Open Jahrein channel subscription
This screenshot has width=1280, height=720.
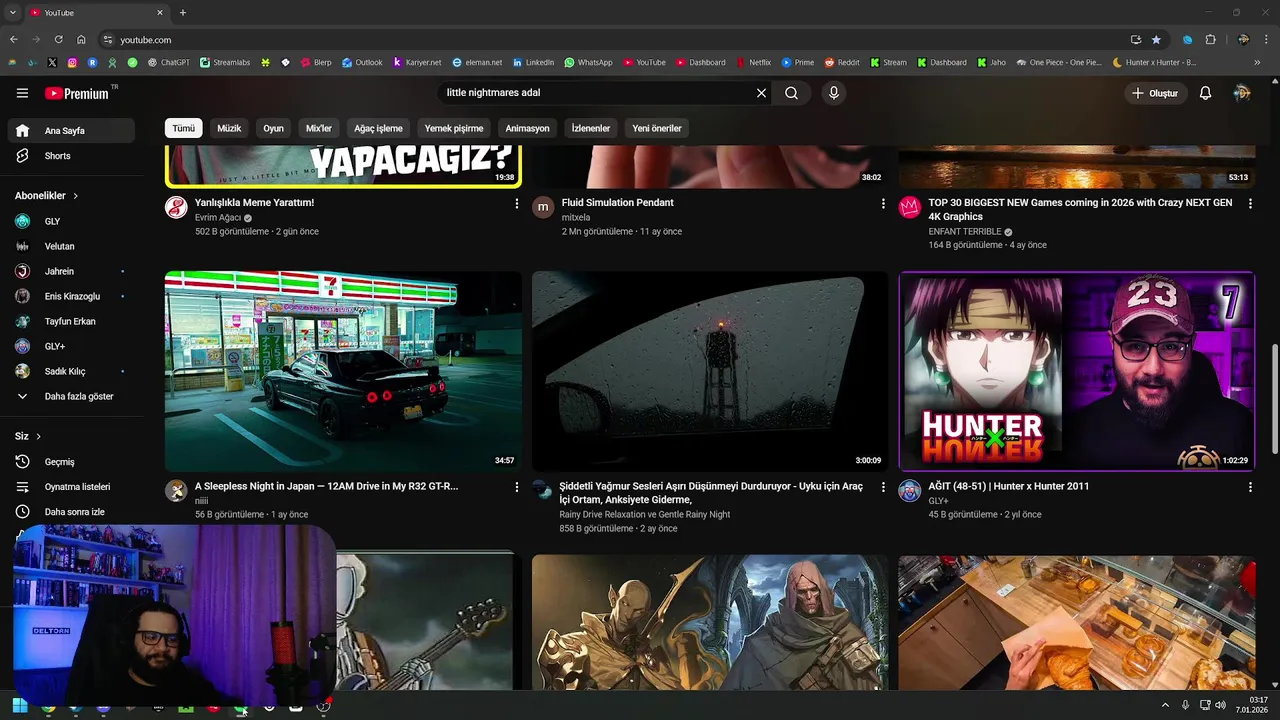(71, 271)
